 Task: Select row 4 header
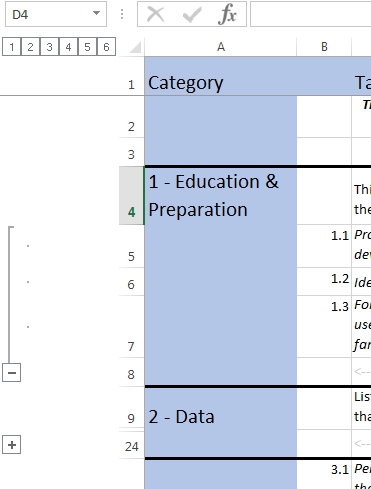click(131, 195)
